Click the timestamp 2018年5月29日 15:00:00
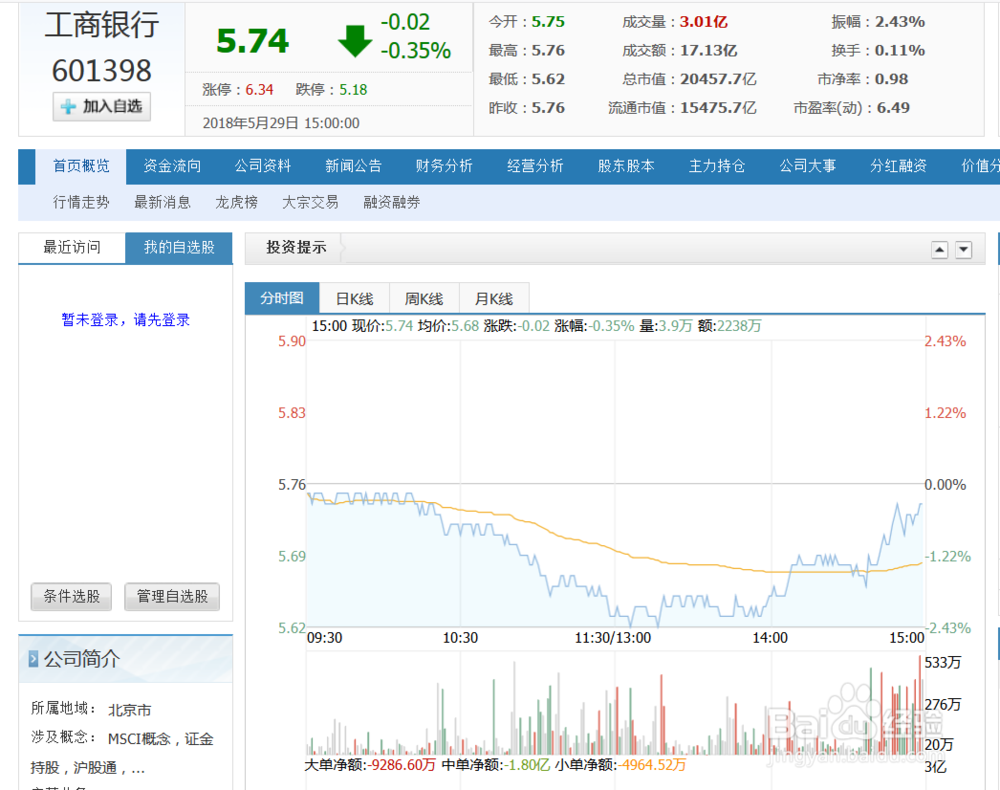 click(281, 123)
